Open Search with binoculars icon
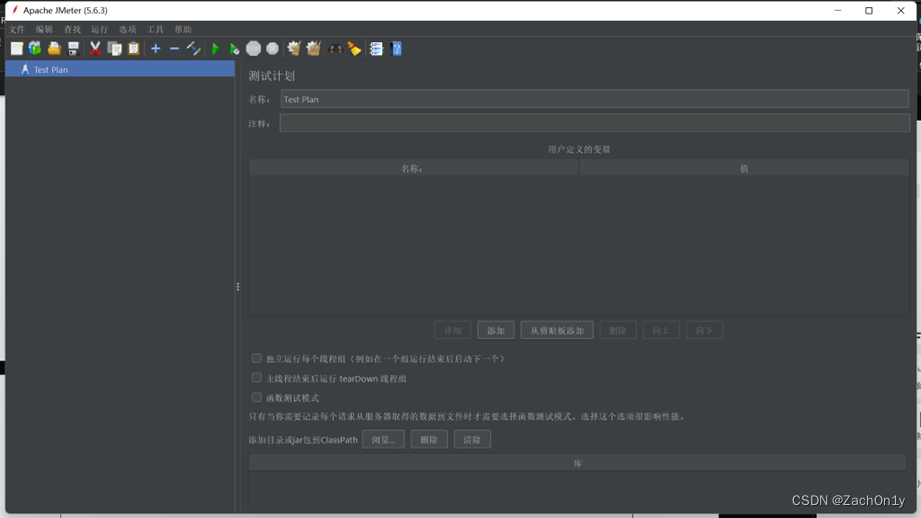921x518 pixels. click(335, 49)
